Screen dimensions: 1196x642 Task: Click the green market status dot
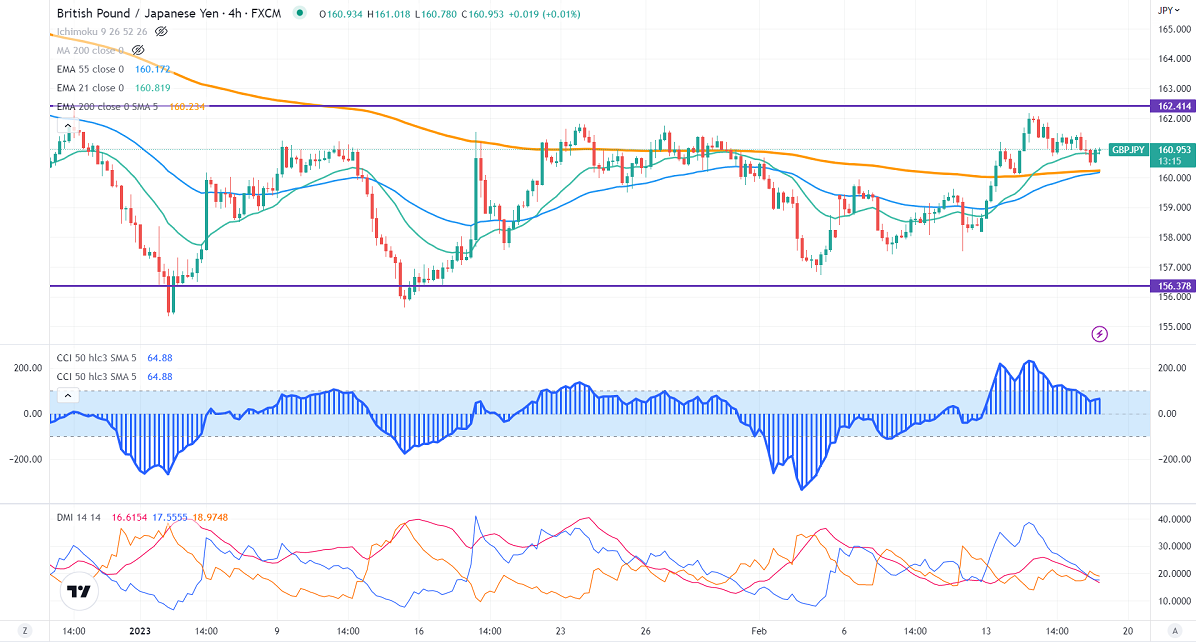(x=300, y=14)
